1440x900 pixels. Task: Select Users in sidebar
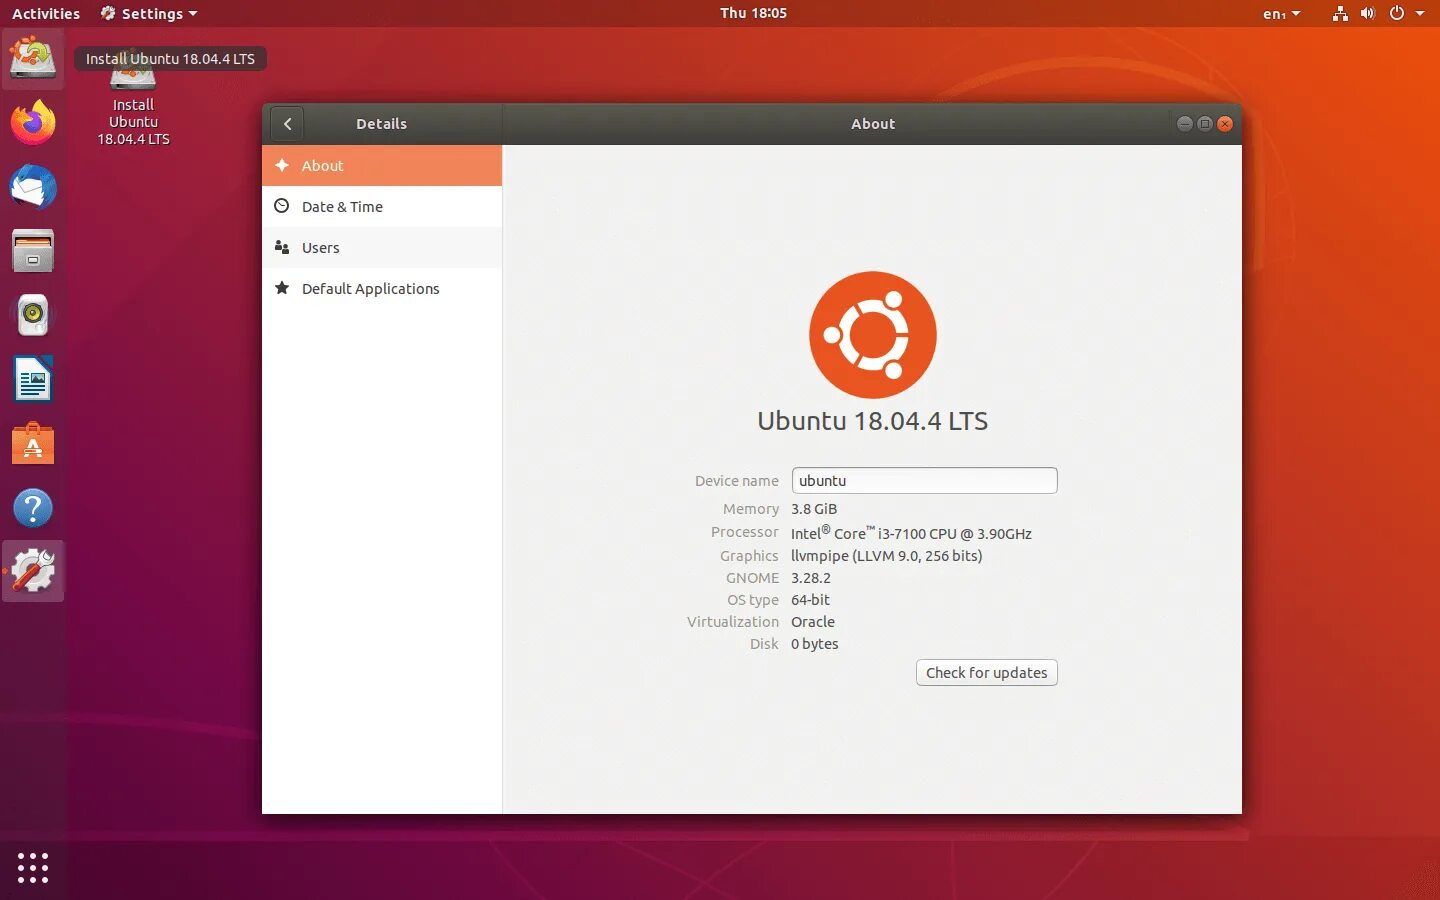(x=382, y=248)
